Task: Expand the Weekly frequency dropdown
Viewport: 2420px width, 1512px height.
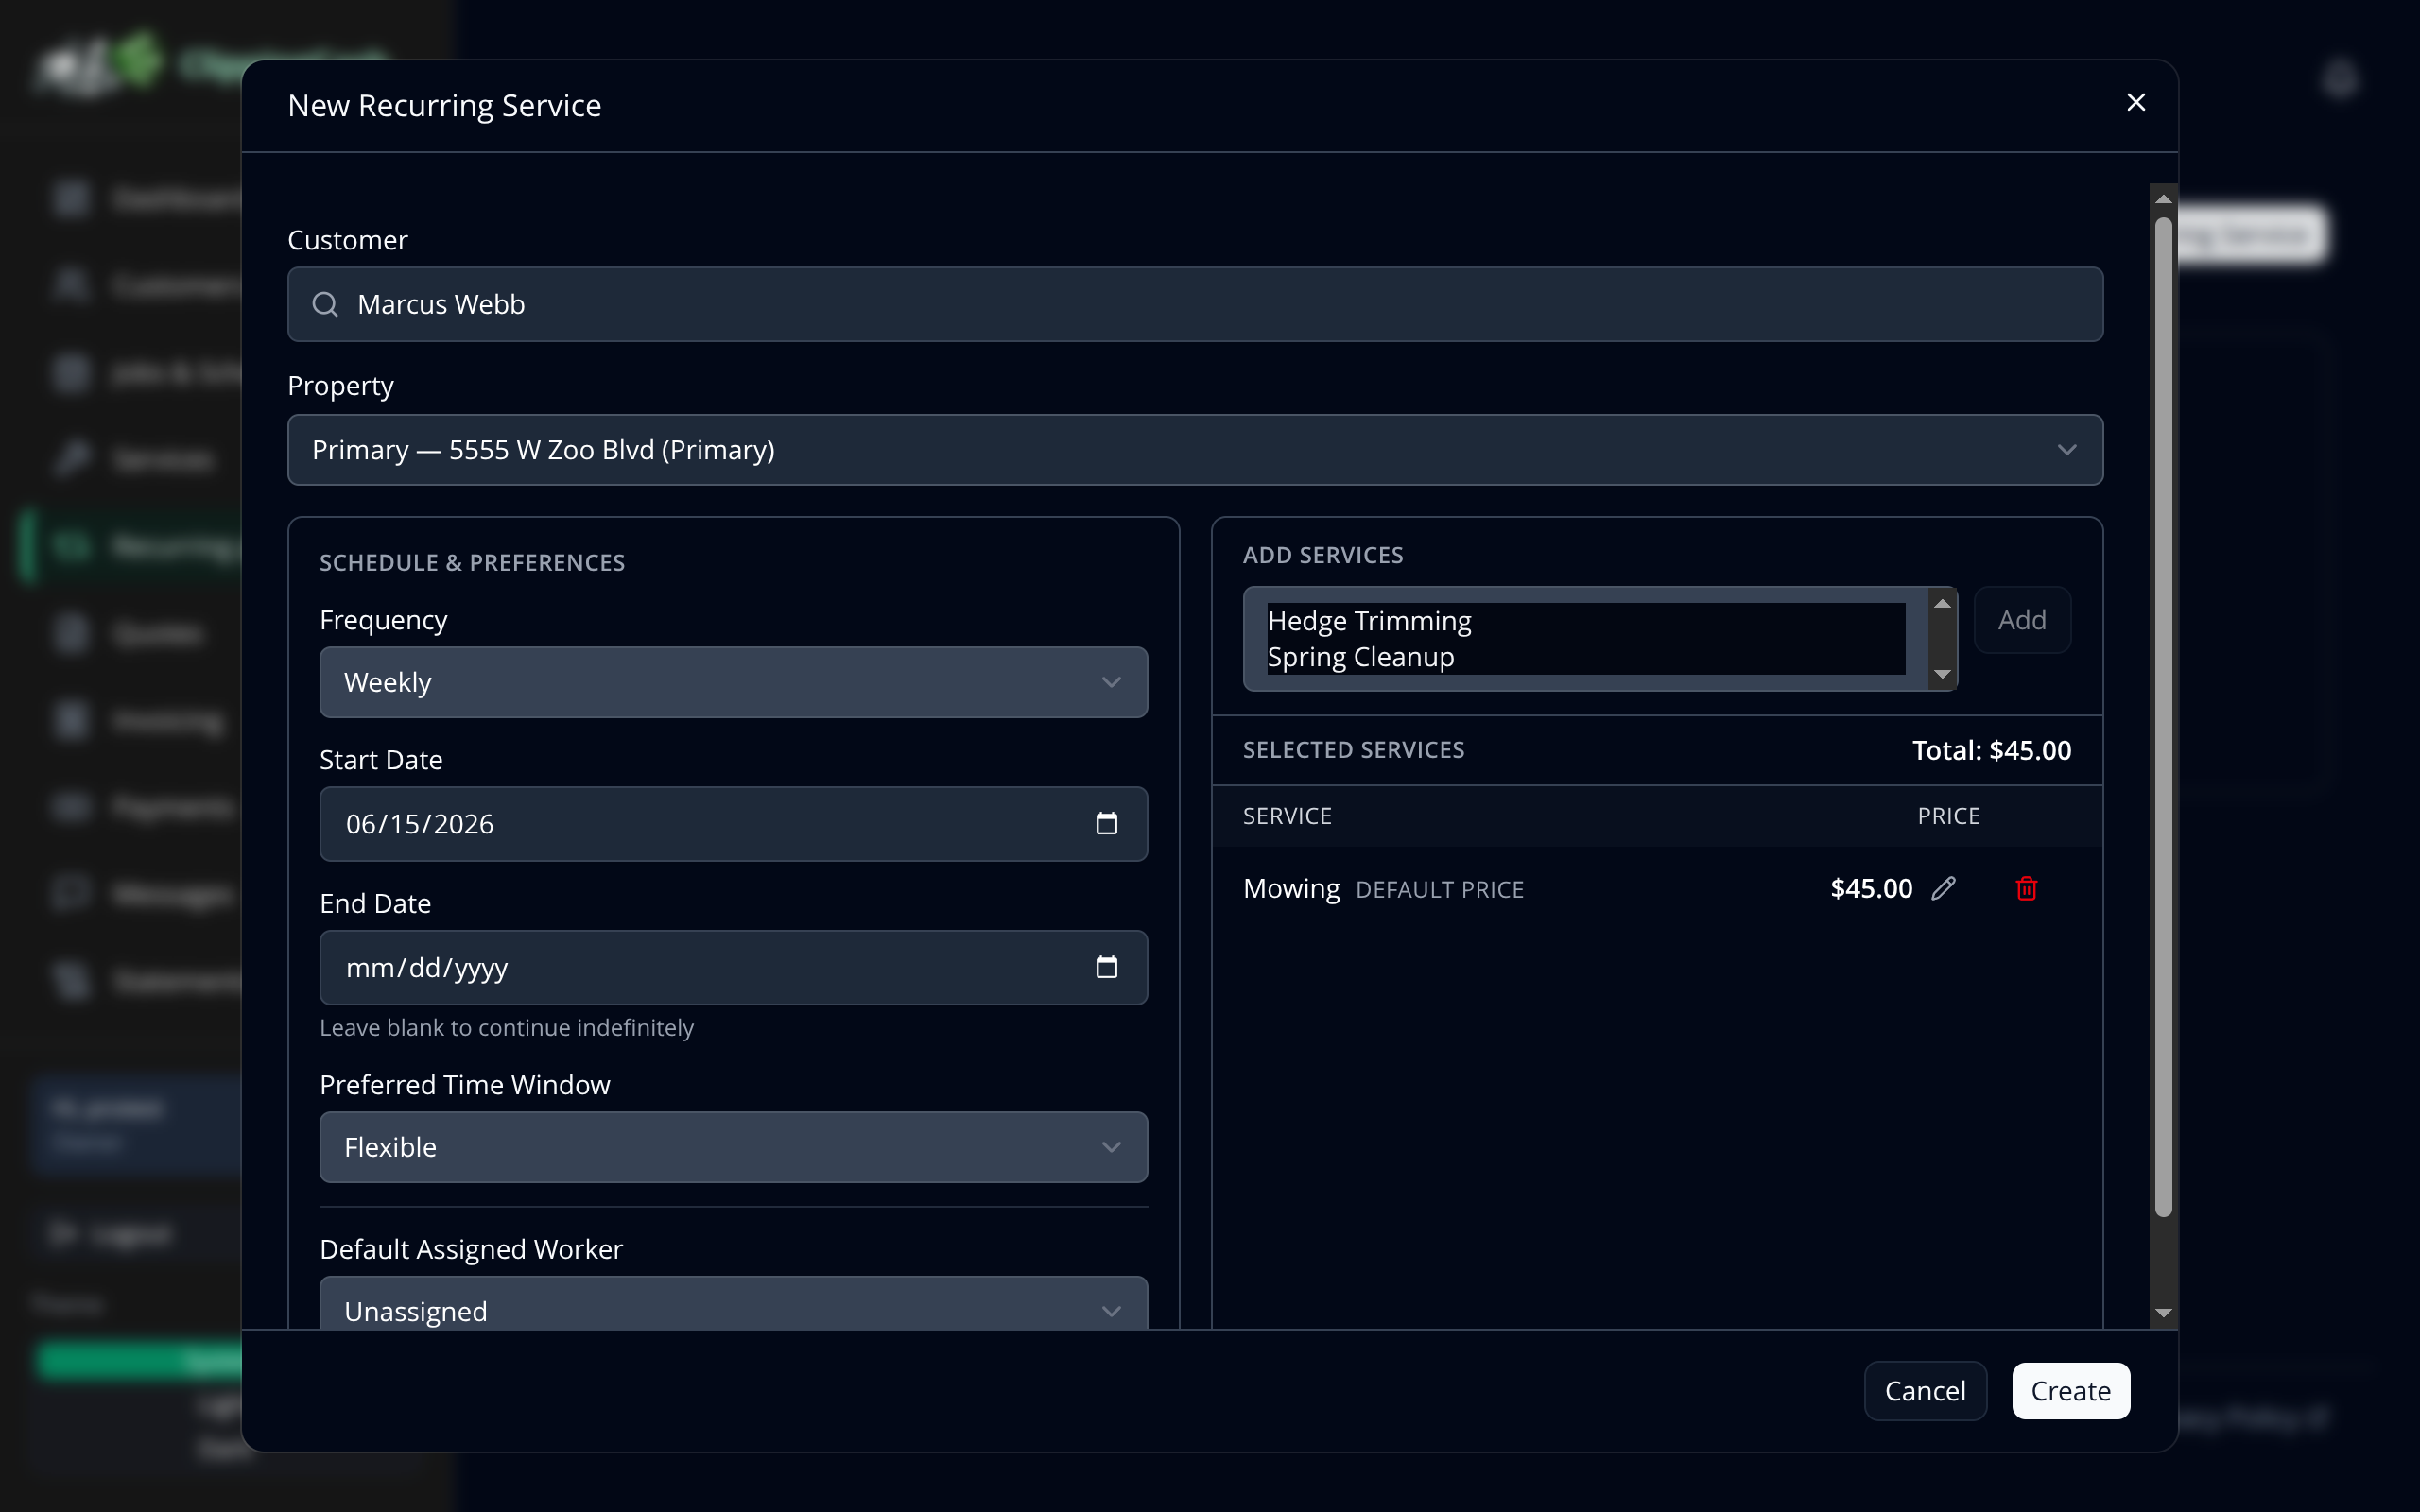Action: (733, 682)
